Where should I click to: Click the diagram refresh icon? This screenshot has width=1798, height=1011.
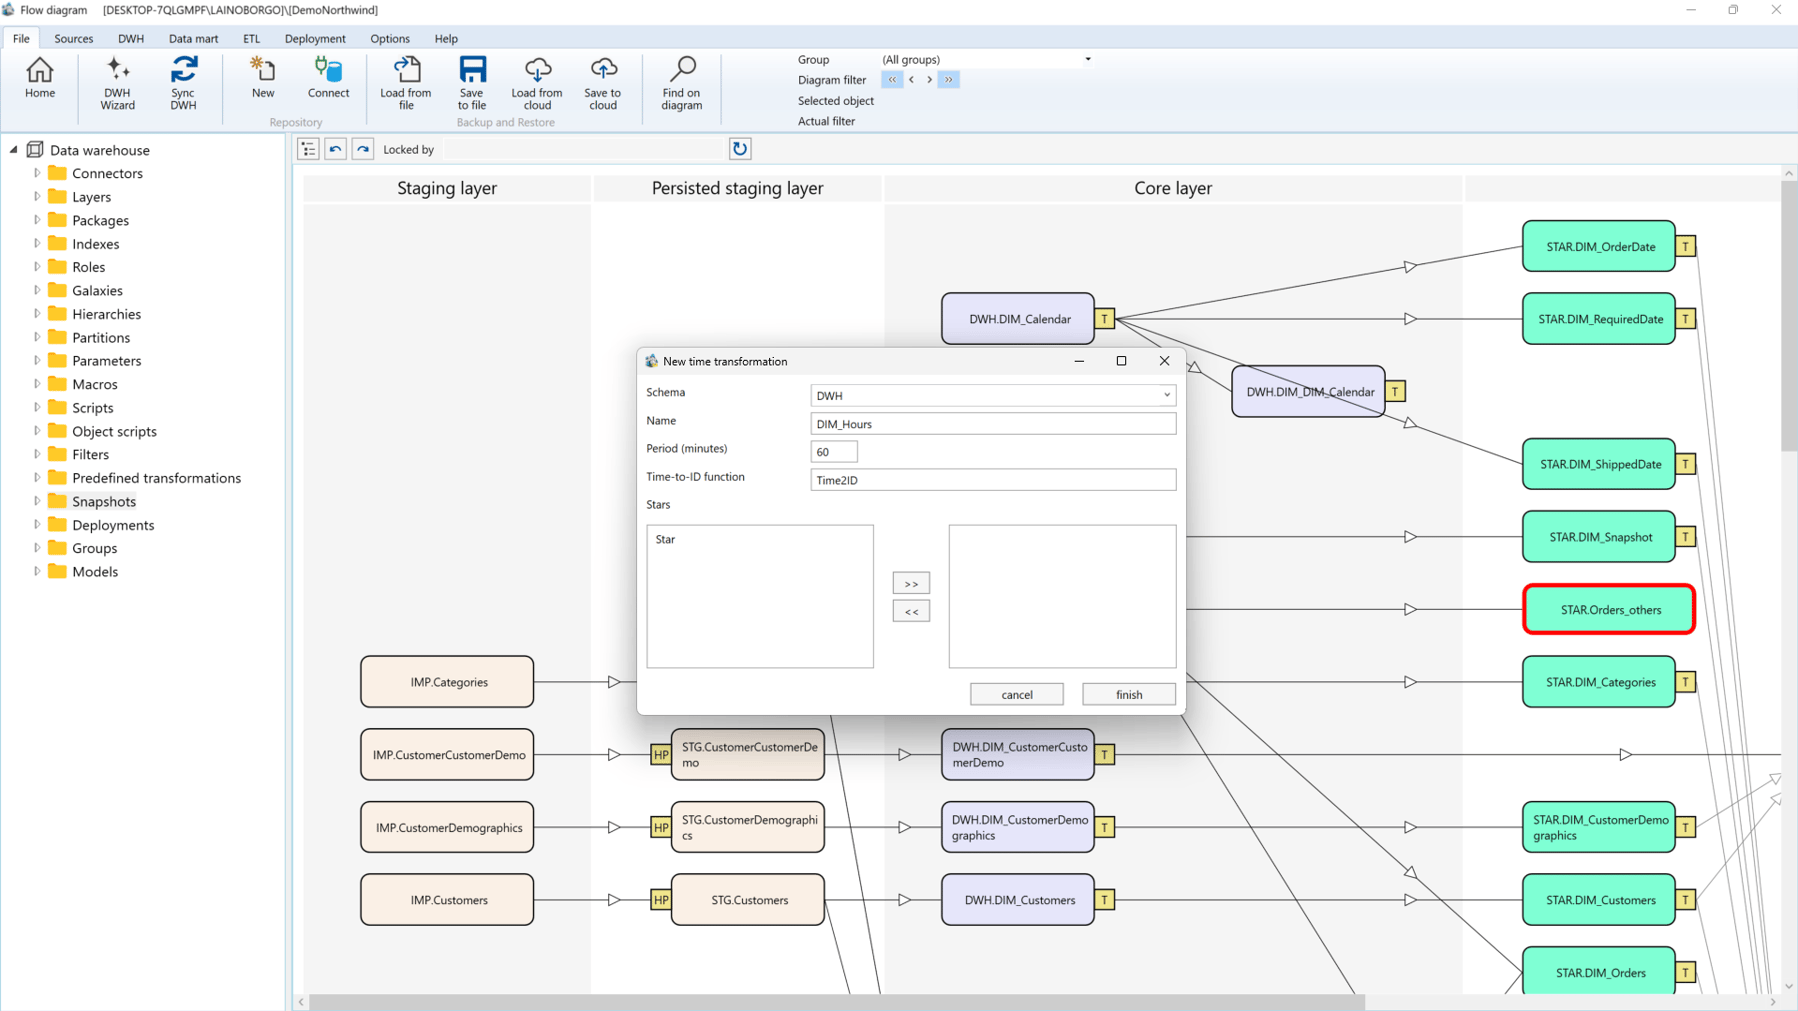740,149
